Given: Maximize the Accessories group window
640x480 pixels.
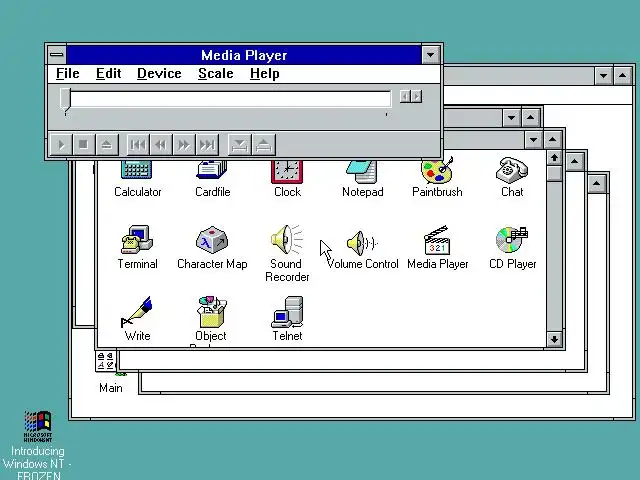Looking at the screenshot, I should click(x=553, y=140).
